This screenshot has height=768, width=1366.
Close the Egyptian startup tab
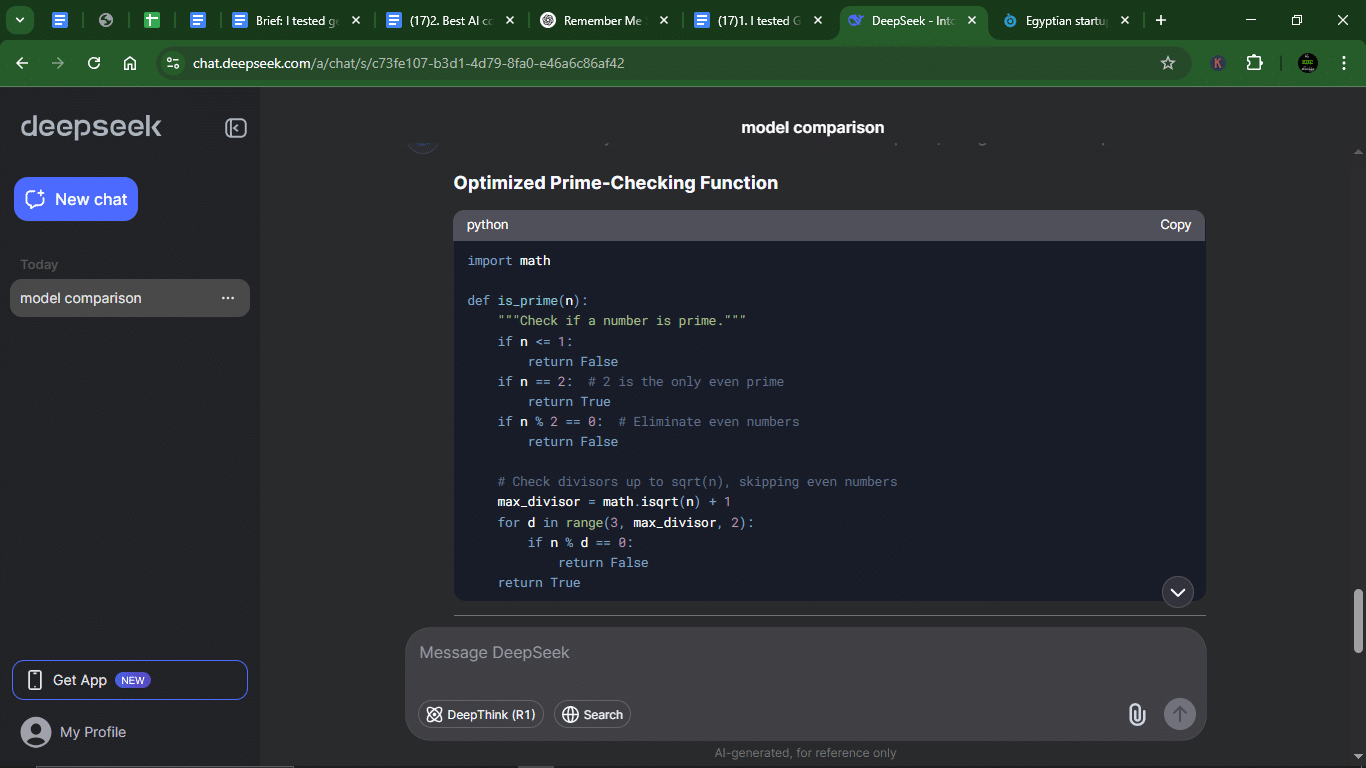(1126, 20)
